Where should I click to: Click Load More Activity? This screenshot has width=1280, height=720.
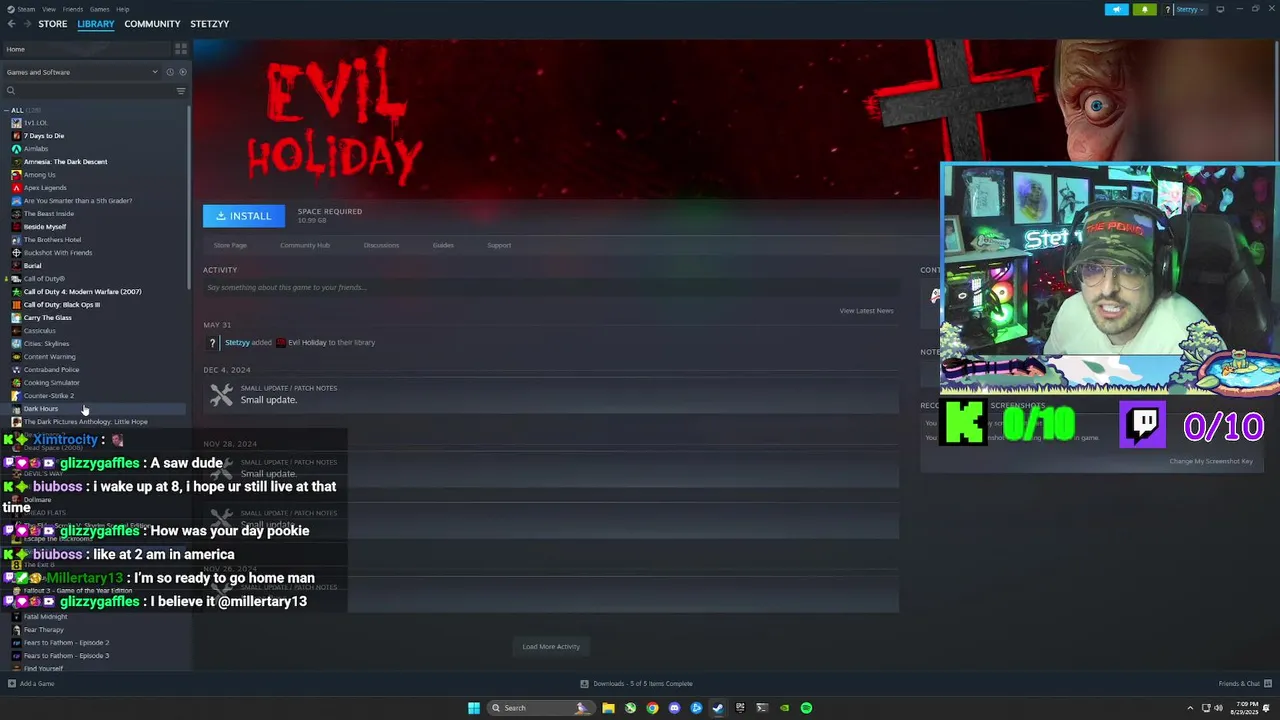click(x=551, y=647)
